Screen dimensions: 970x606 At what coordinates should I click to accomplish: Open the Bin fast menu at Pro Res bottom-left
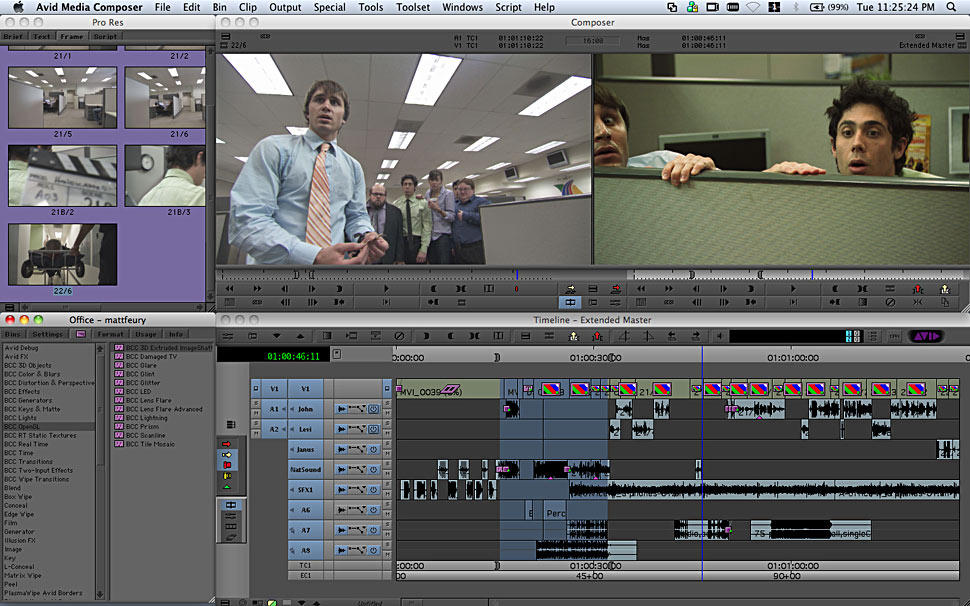(x=9, y=307)
